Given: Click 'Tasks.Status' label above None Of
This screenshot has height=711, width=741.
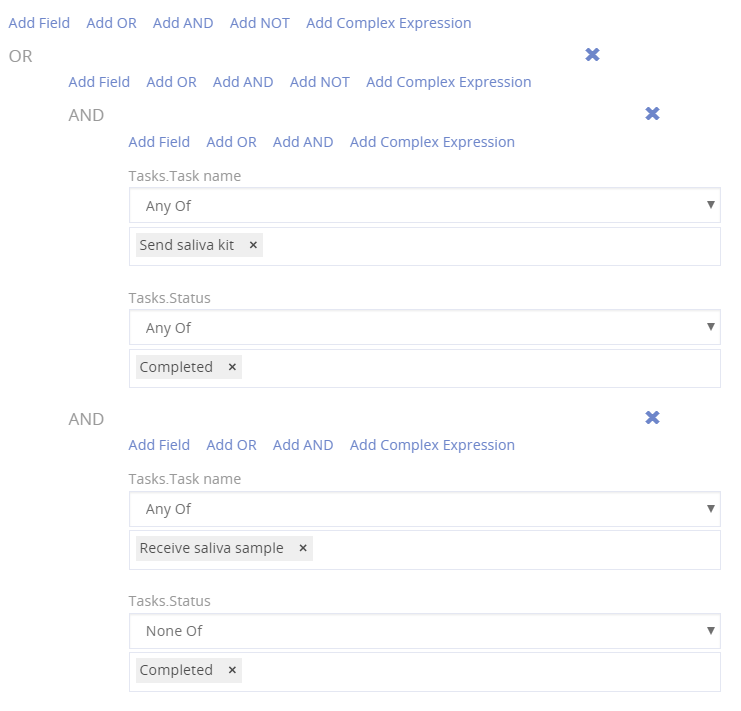Looking at the screenshot, I should click(x=170, y=601).
